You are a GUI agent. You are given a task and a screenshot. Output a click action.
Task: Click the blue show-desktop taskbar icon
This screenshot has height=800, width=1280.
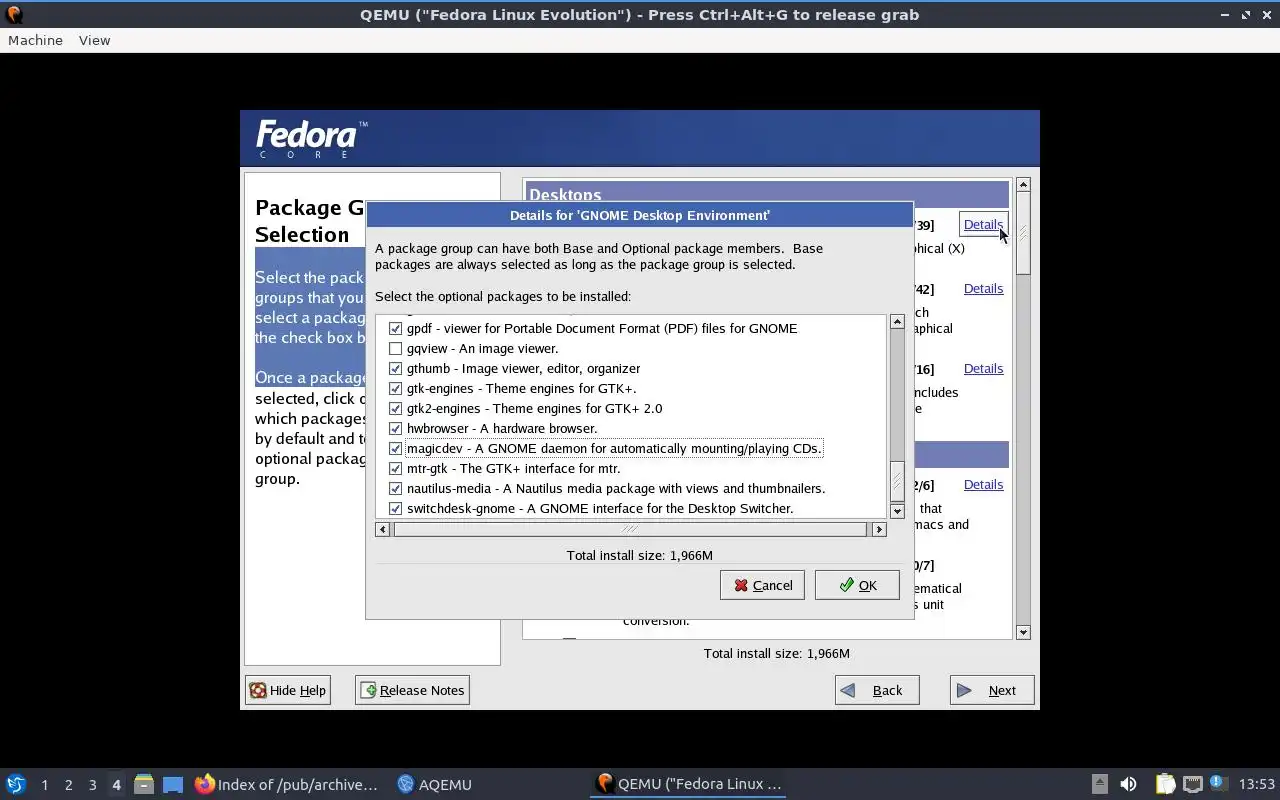173,784
